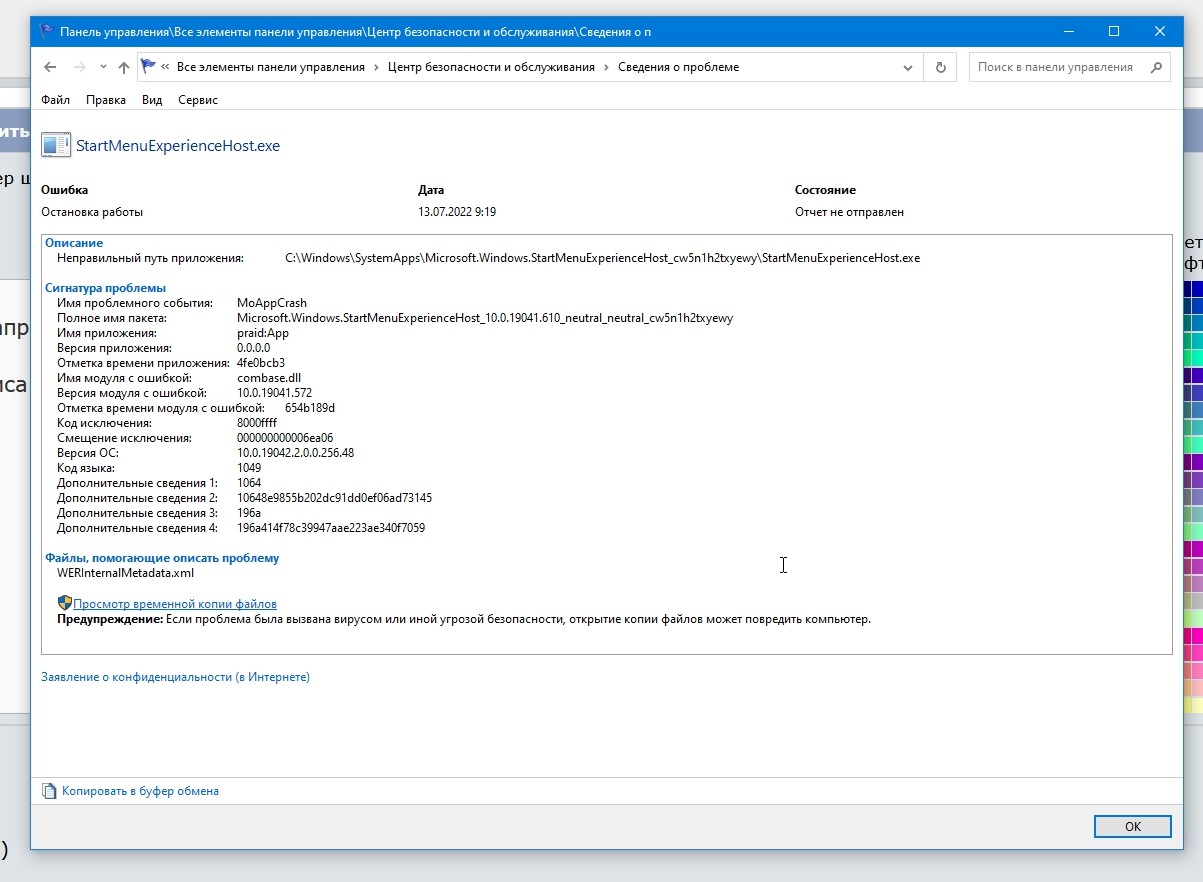This screenshot has width=1203, height=882.
Task: Select the application timestamp 4fe0bcb3
Action: (x=261, y=363)
